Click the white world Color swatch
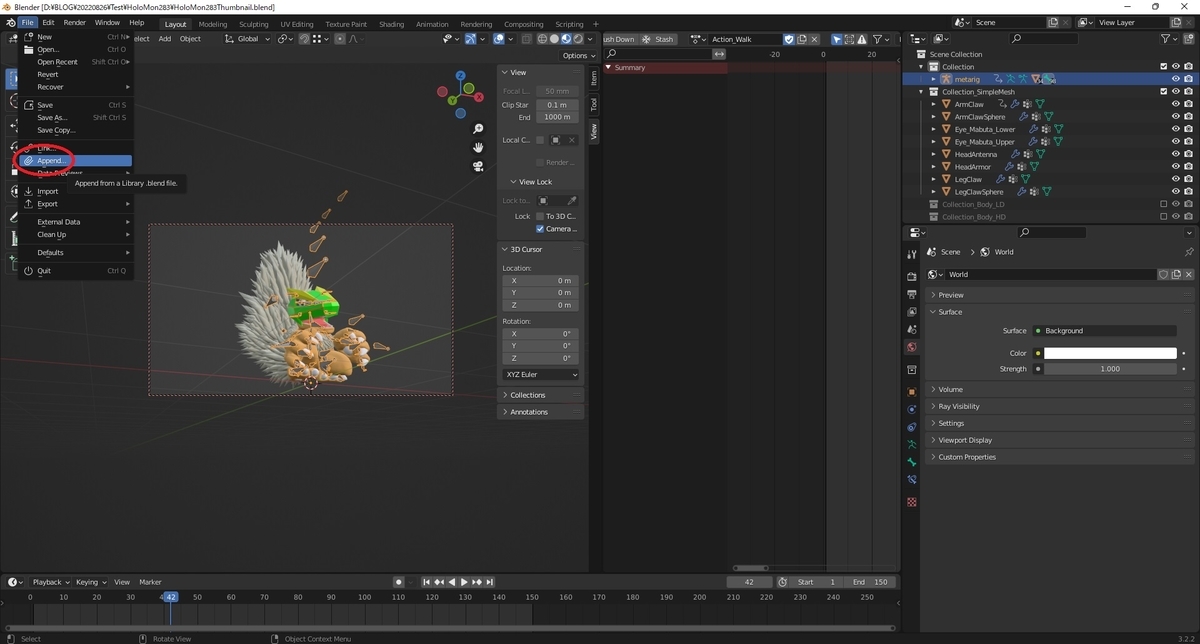The image size is (1200, 644). 1109,353
